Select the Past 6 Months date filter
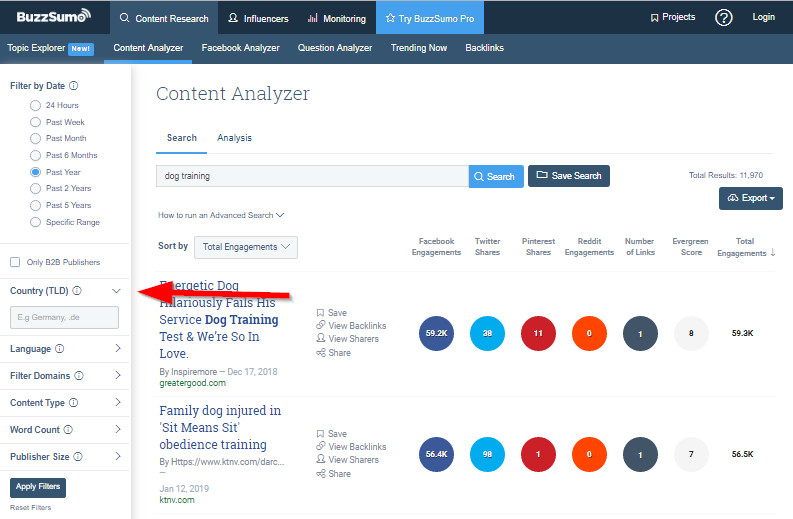Screen dimensions: 793x519 [35, 155]
